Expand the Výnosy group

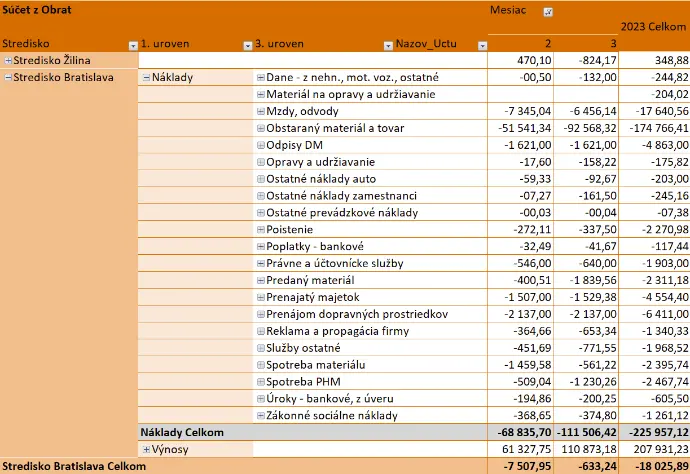point(147,449)
